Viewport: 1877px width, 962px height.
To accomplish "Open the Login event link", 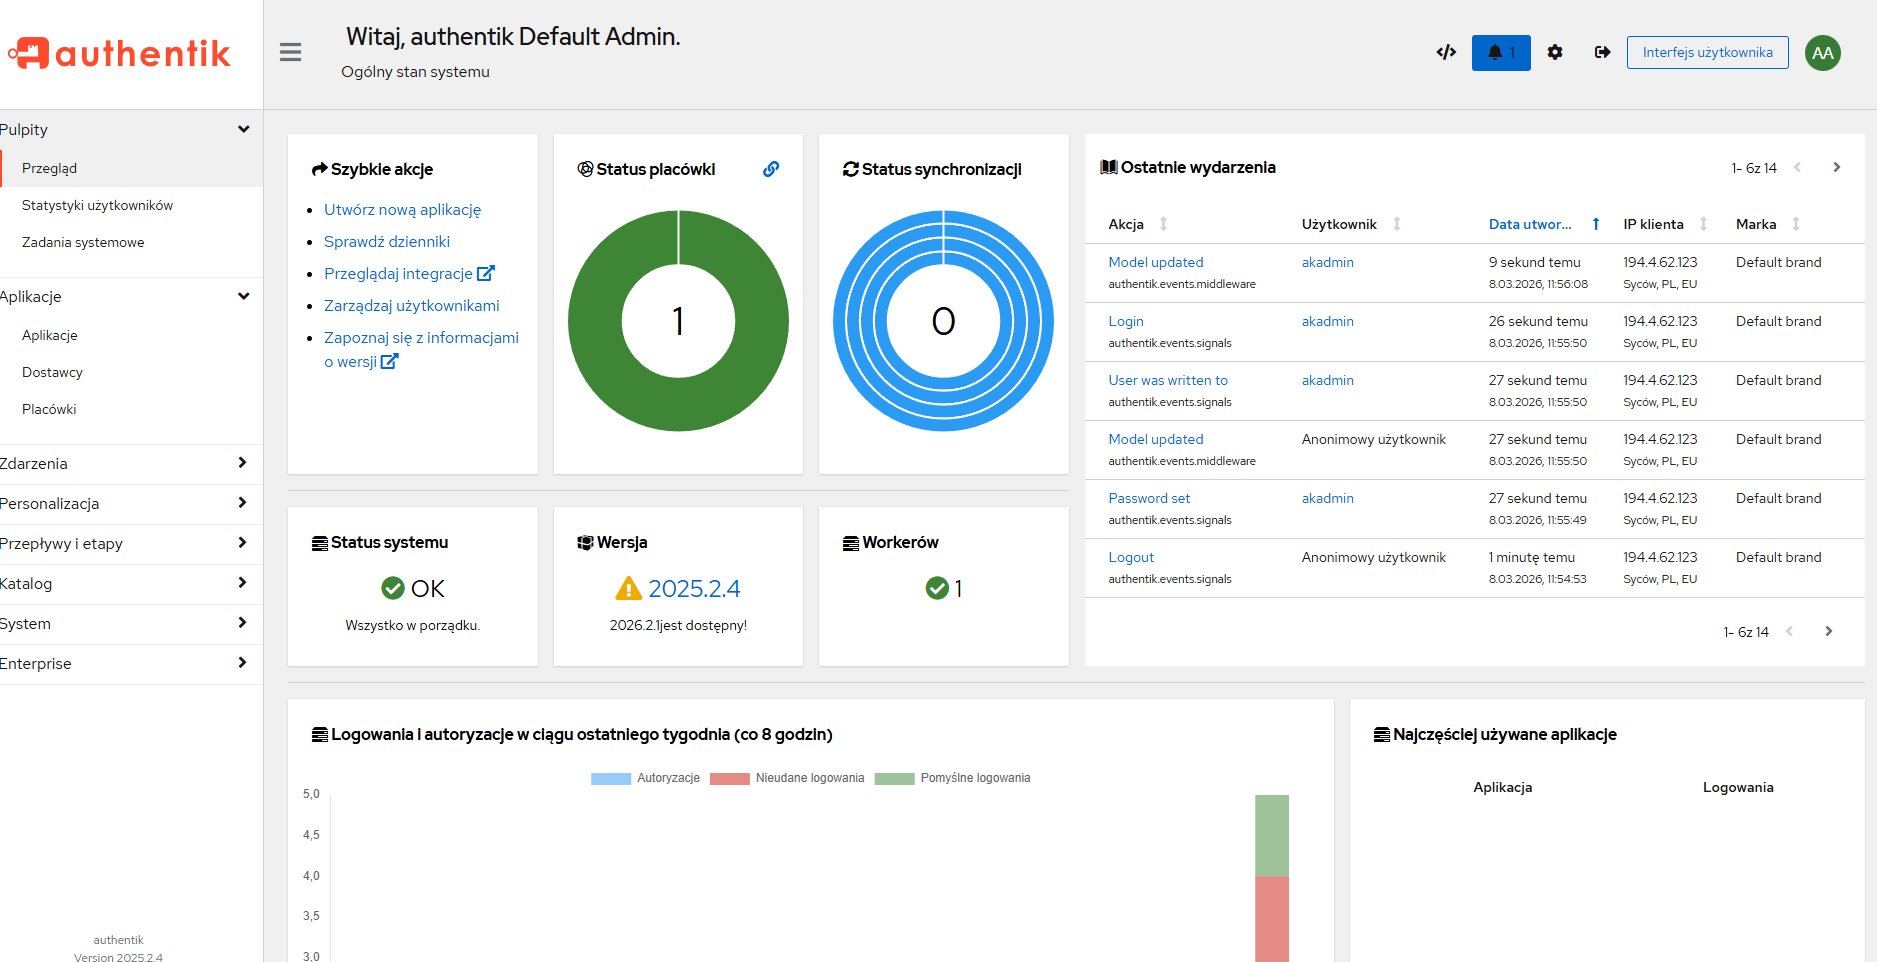I will click(x=1126, y=321).
